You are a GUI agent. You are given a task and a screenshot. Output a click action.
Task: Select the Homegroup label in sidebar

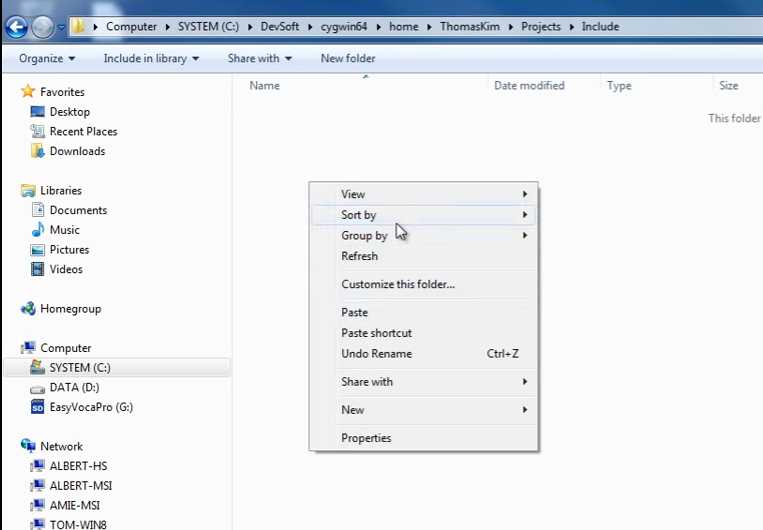(71, 309)
